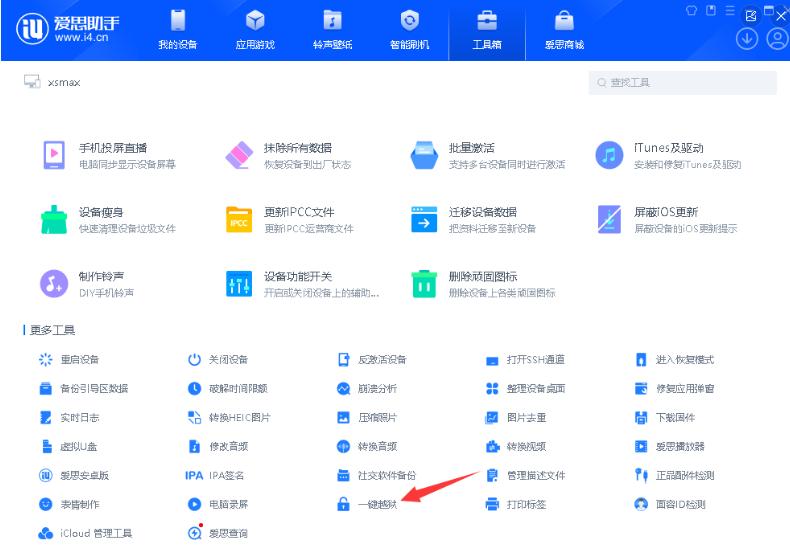Launch 手机投屏直播 tool
This screenshot has width=790, height=549.
[x=110, y=155]
